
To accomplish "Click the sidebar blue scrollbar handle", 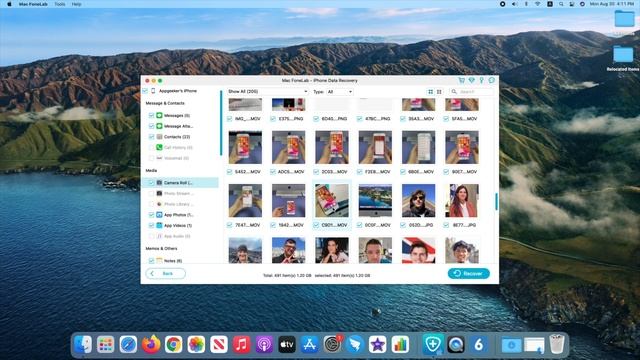I will click(221, 123).
